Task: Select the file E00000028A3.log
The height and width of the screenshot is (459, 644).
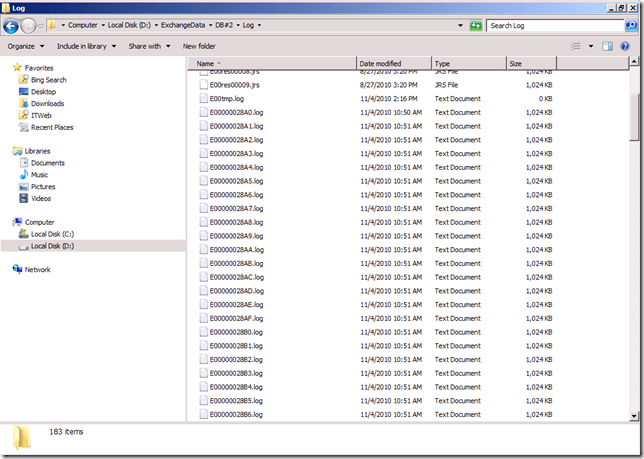Action: pos(237,154)
